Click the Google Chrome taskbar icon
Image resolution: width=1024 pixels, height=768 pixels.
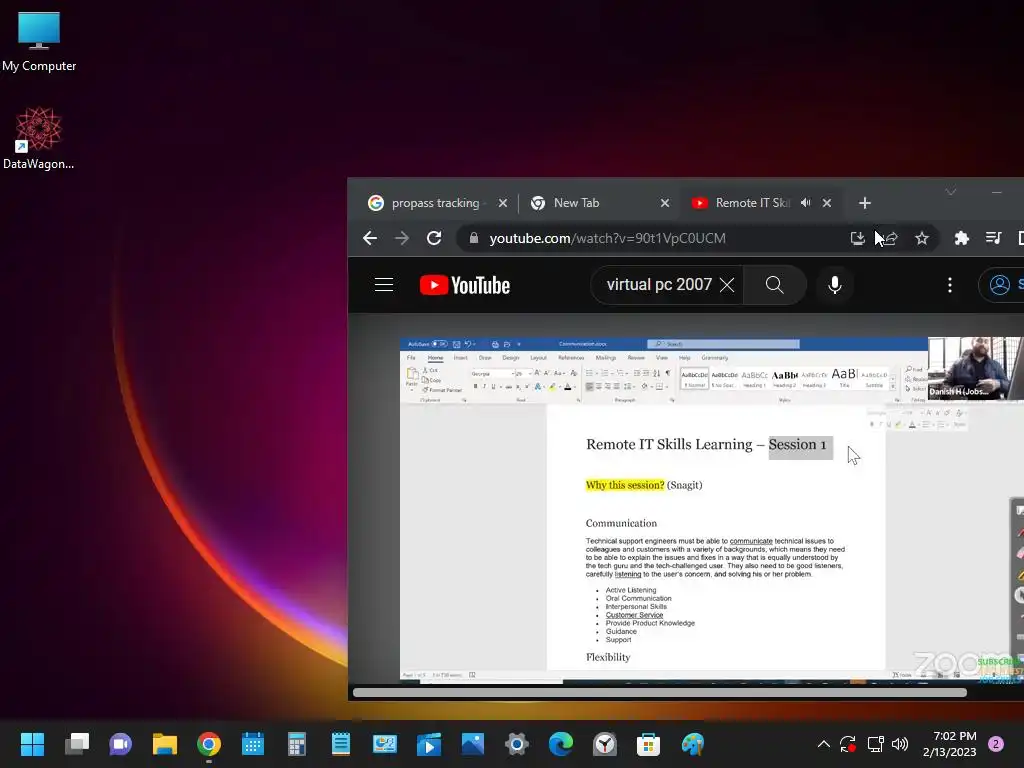[x=209, y=744]
